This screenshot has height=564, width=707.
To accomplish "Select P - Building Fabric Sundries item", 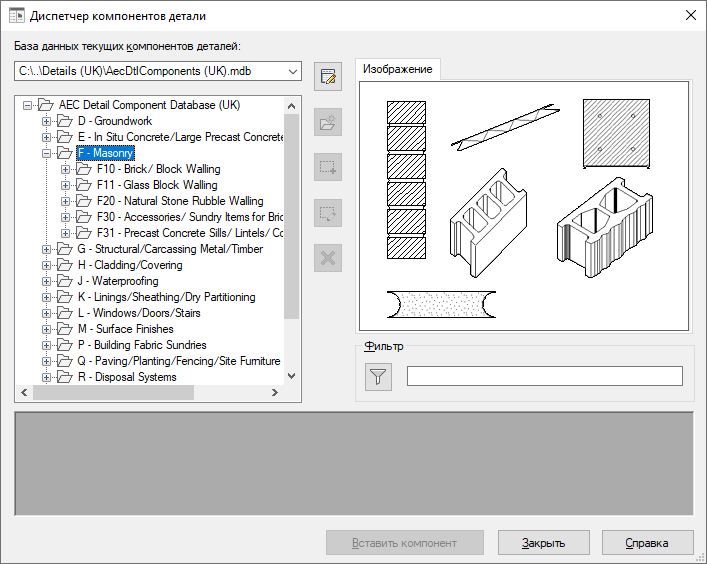I will [x=142, y=345].
